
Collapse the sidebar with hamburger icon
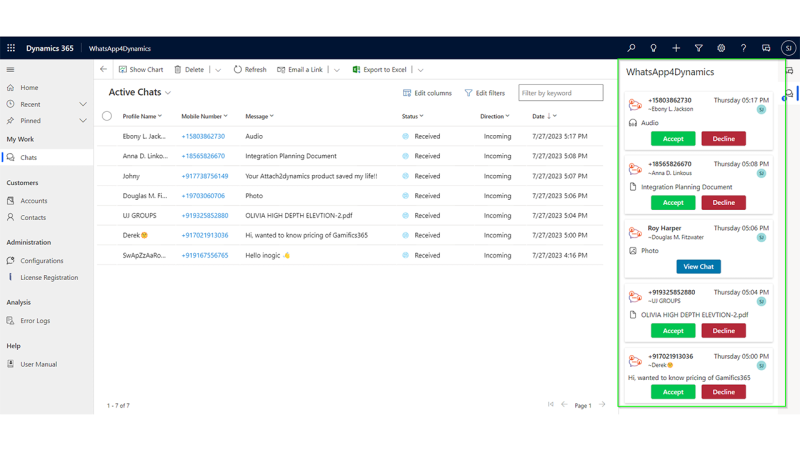[x=11, y=70]
